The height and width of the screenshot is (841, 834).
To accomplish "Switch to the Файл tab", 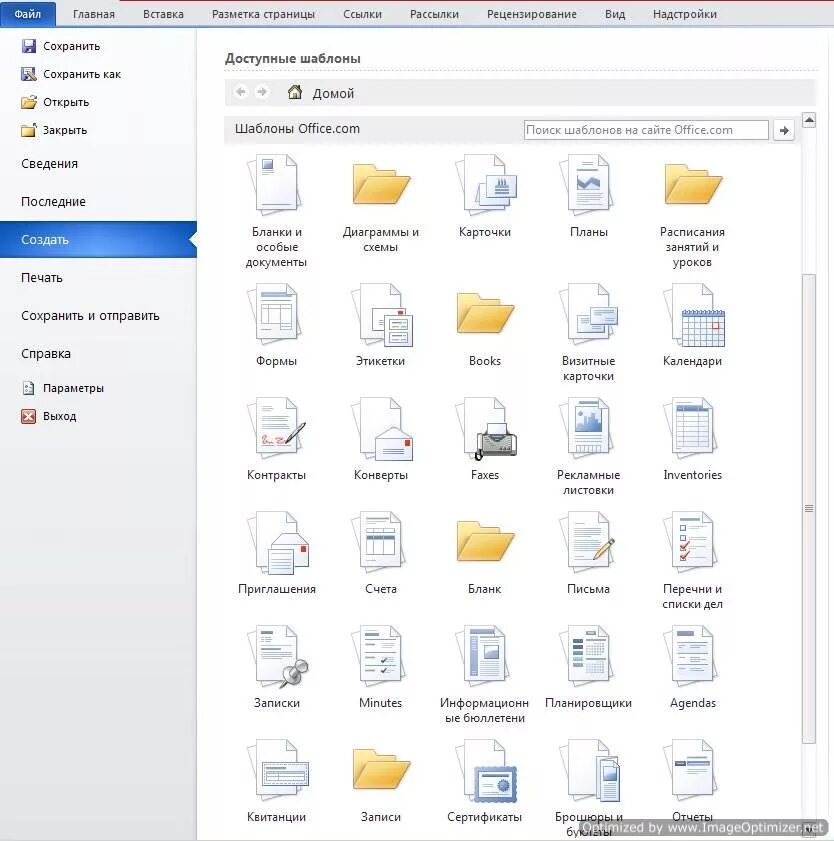I will click(28, 14).
